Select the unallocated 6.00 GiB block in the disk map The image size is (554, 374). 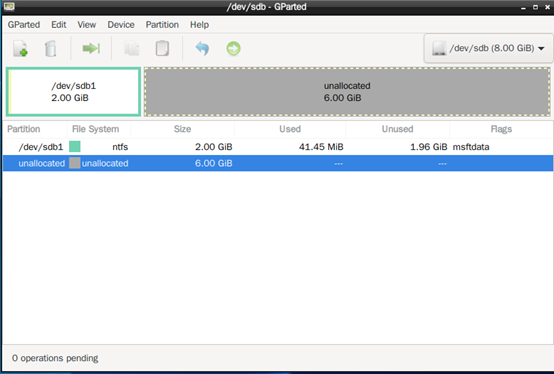347,92
